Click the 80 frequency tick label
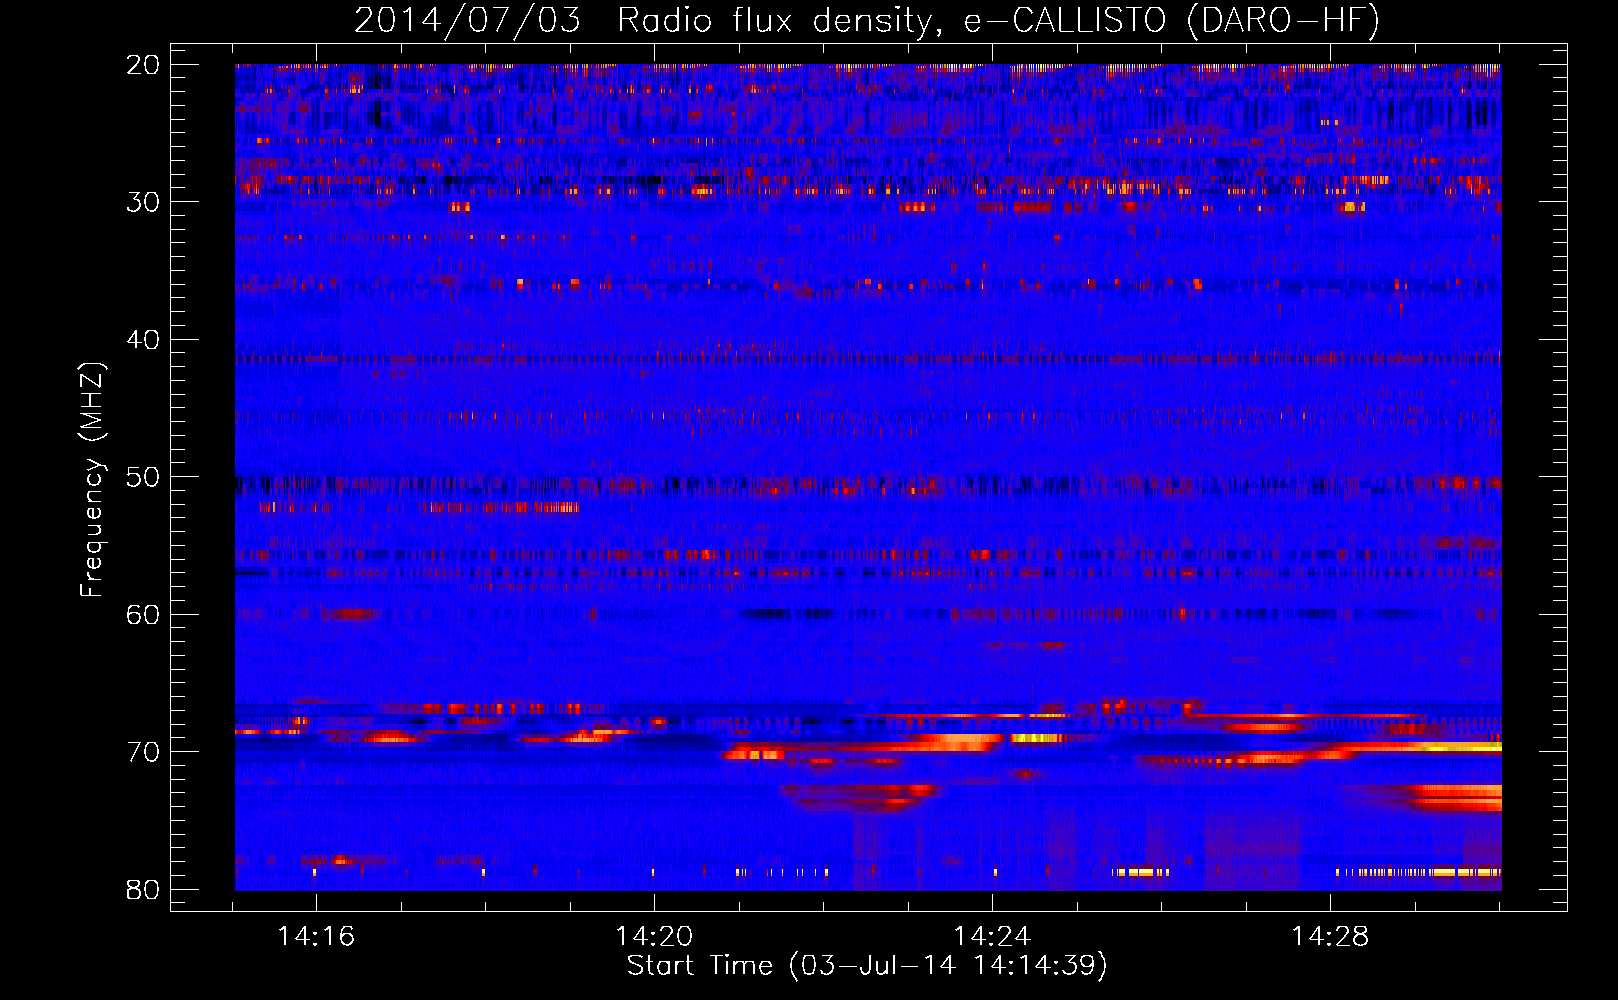 [143, 890]
